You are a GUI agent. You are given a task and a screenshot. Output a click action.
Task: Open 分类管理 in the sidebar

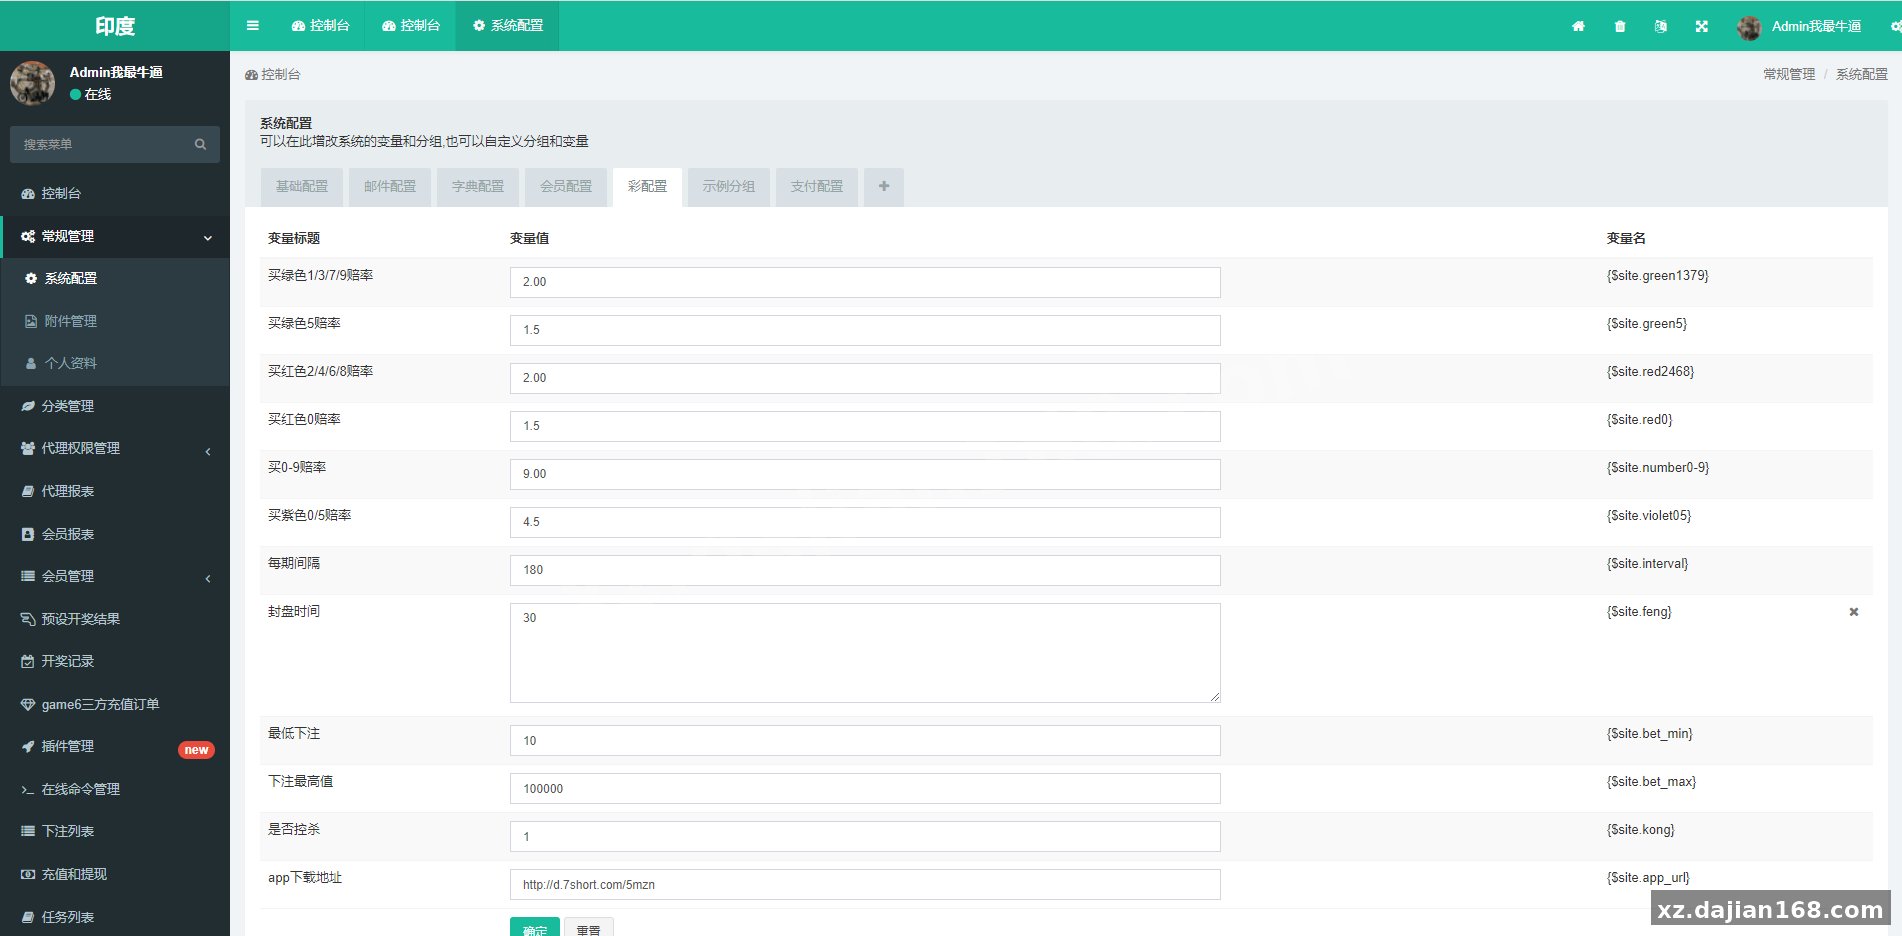coord(115,406)
